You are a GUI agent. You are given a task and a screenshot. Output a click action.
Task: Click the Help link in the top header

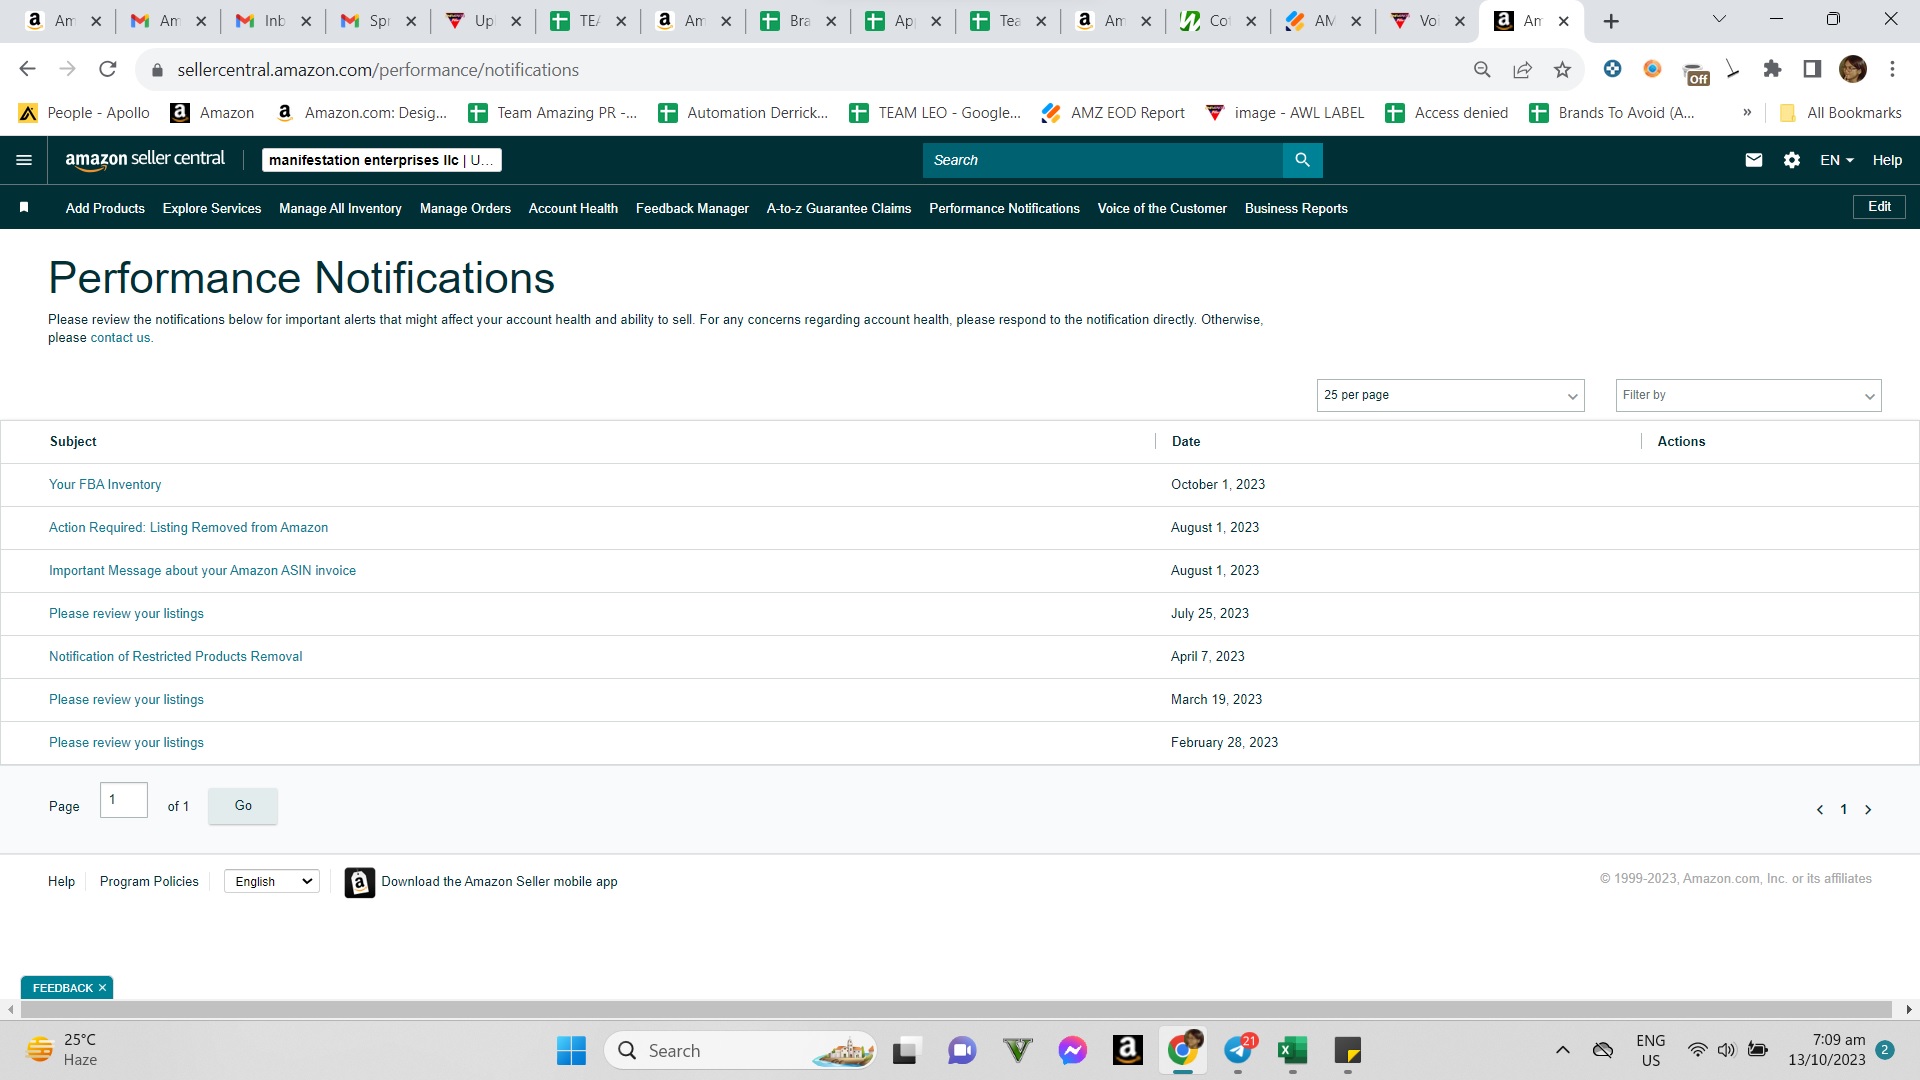tap(1887, 160)
